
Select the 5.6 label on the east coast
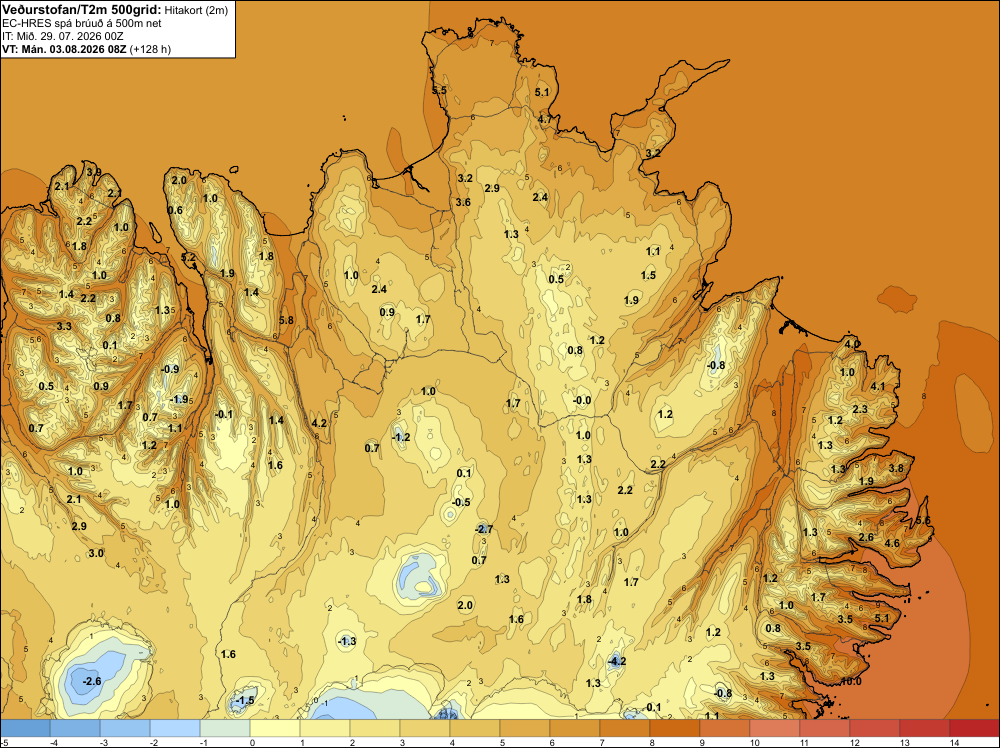[923, 521]
